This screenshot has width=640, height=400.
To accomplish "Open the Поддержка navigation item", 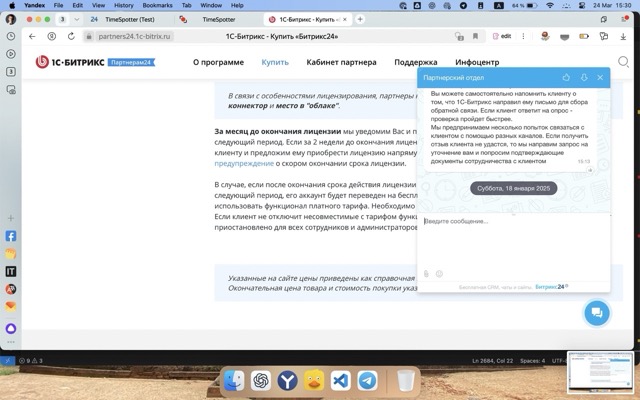I will [x=415, y=62].
